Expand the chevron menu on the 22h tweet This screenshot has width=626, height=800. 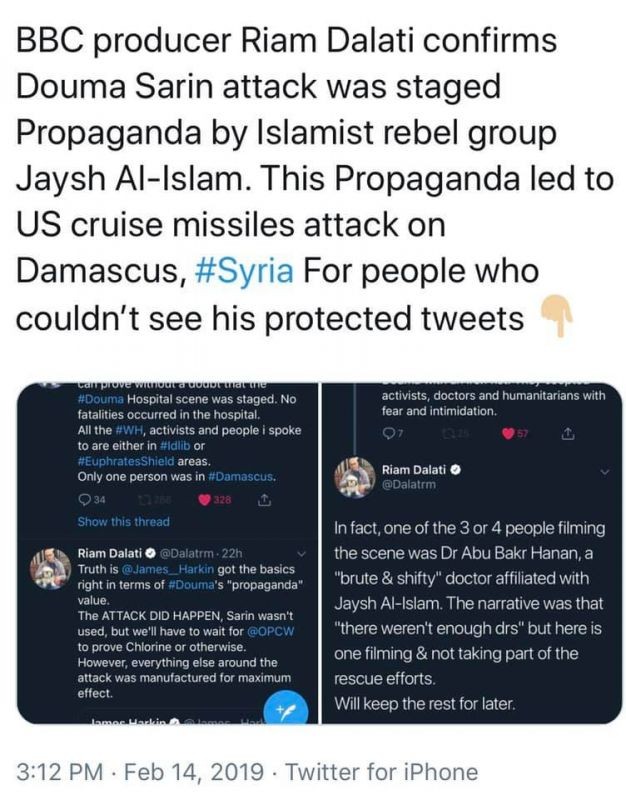(x=303, y=553)
